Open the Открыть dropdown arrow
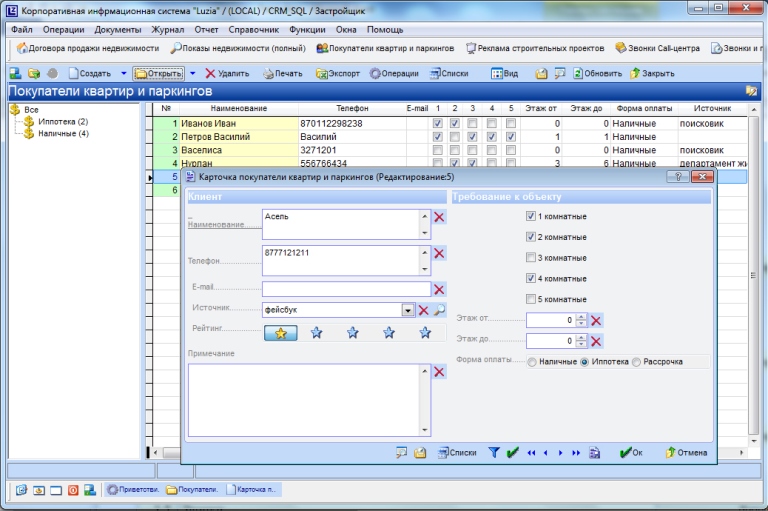This screenshot has width=768, height=511. pyautogui.click(x=192, y=73)
